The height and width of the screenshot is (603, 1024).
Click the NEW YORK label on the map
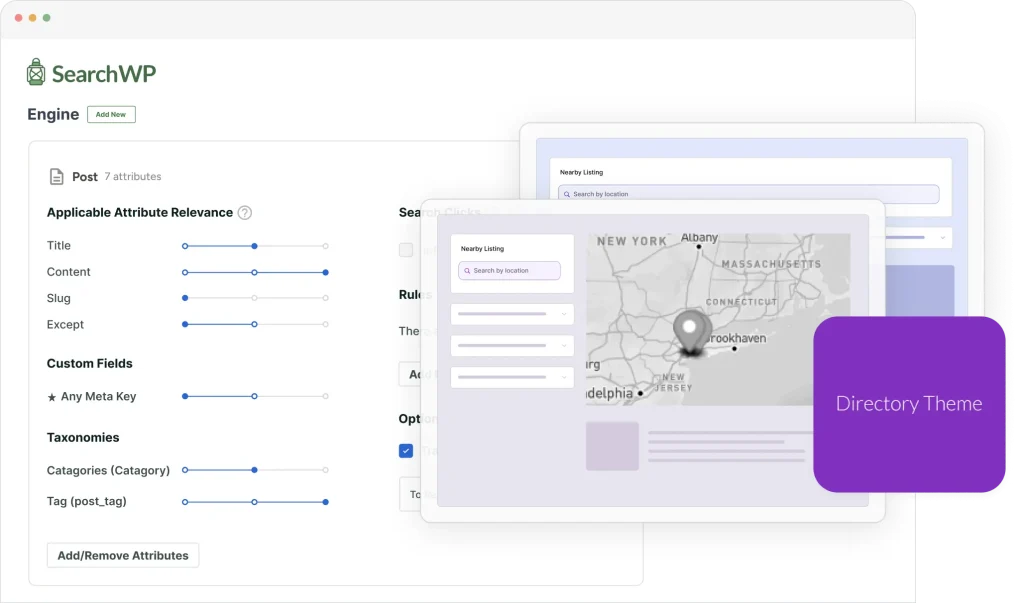click(632, 241)
